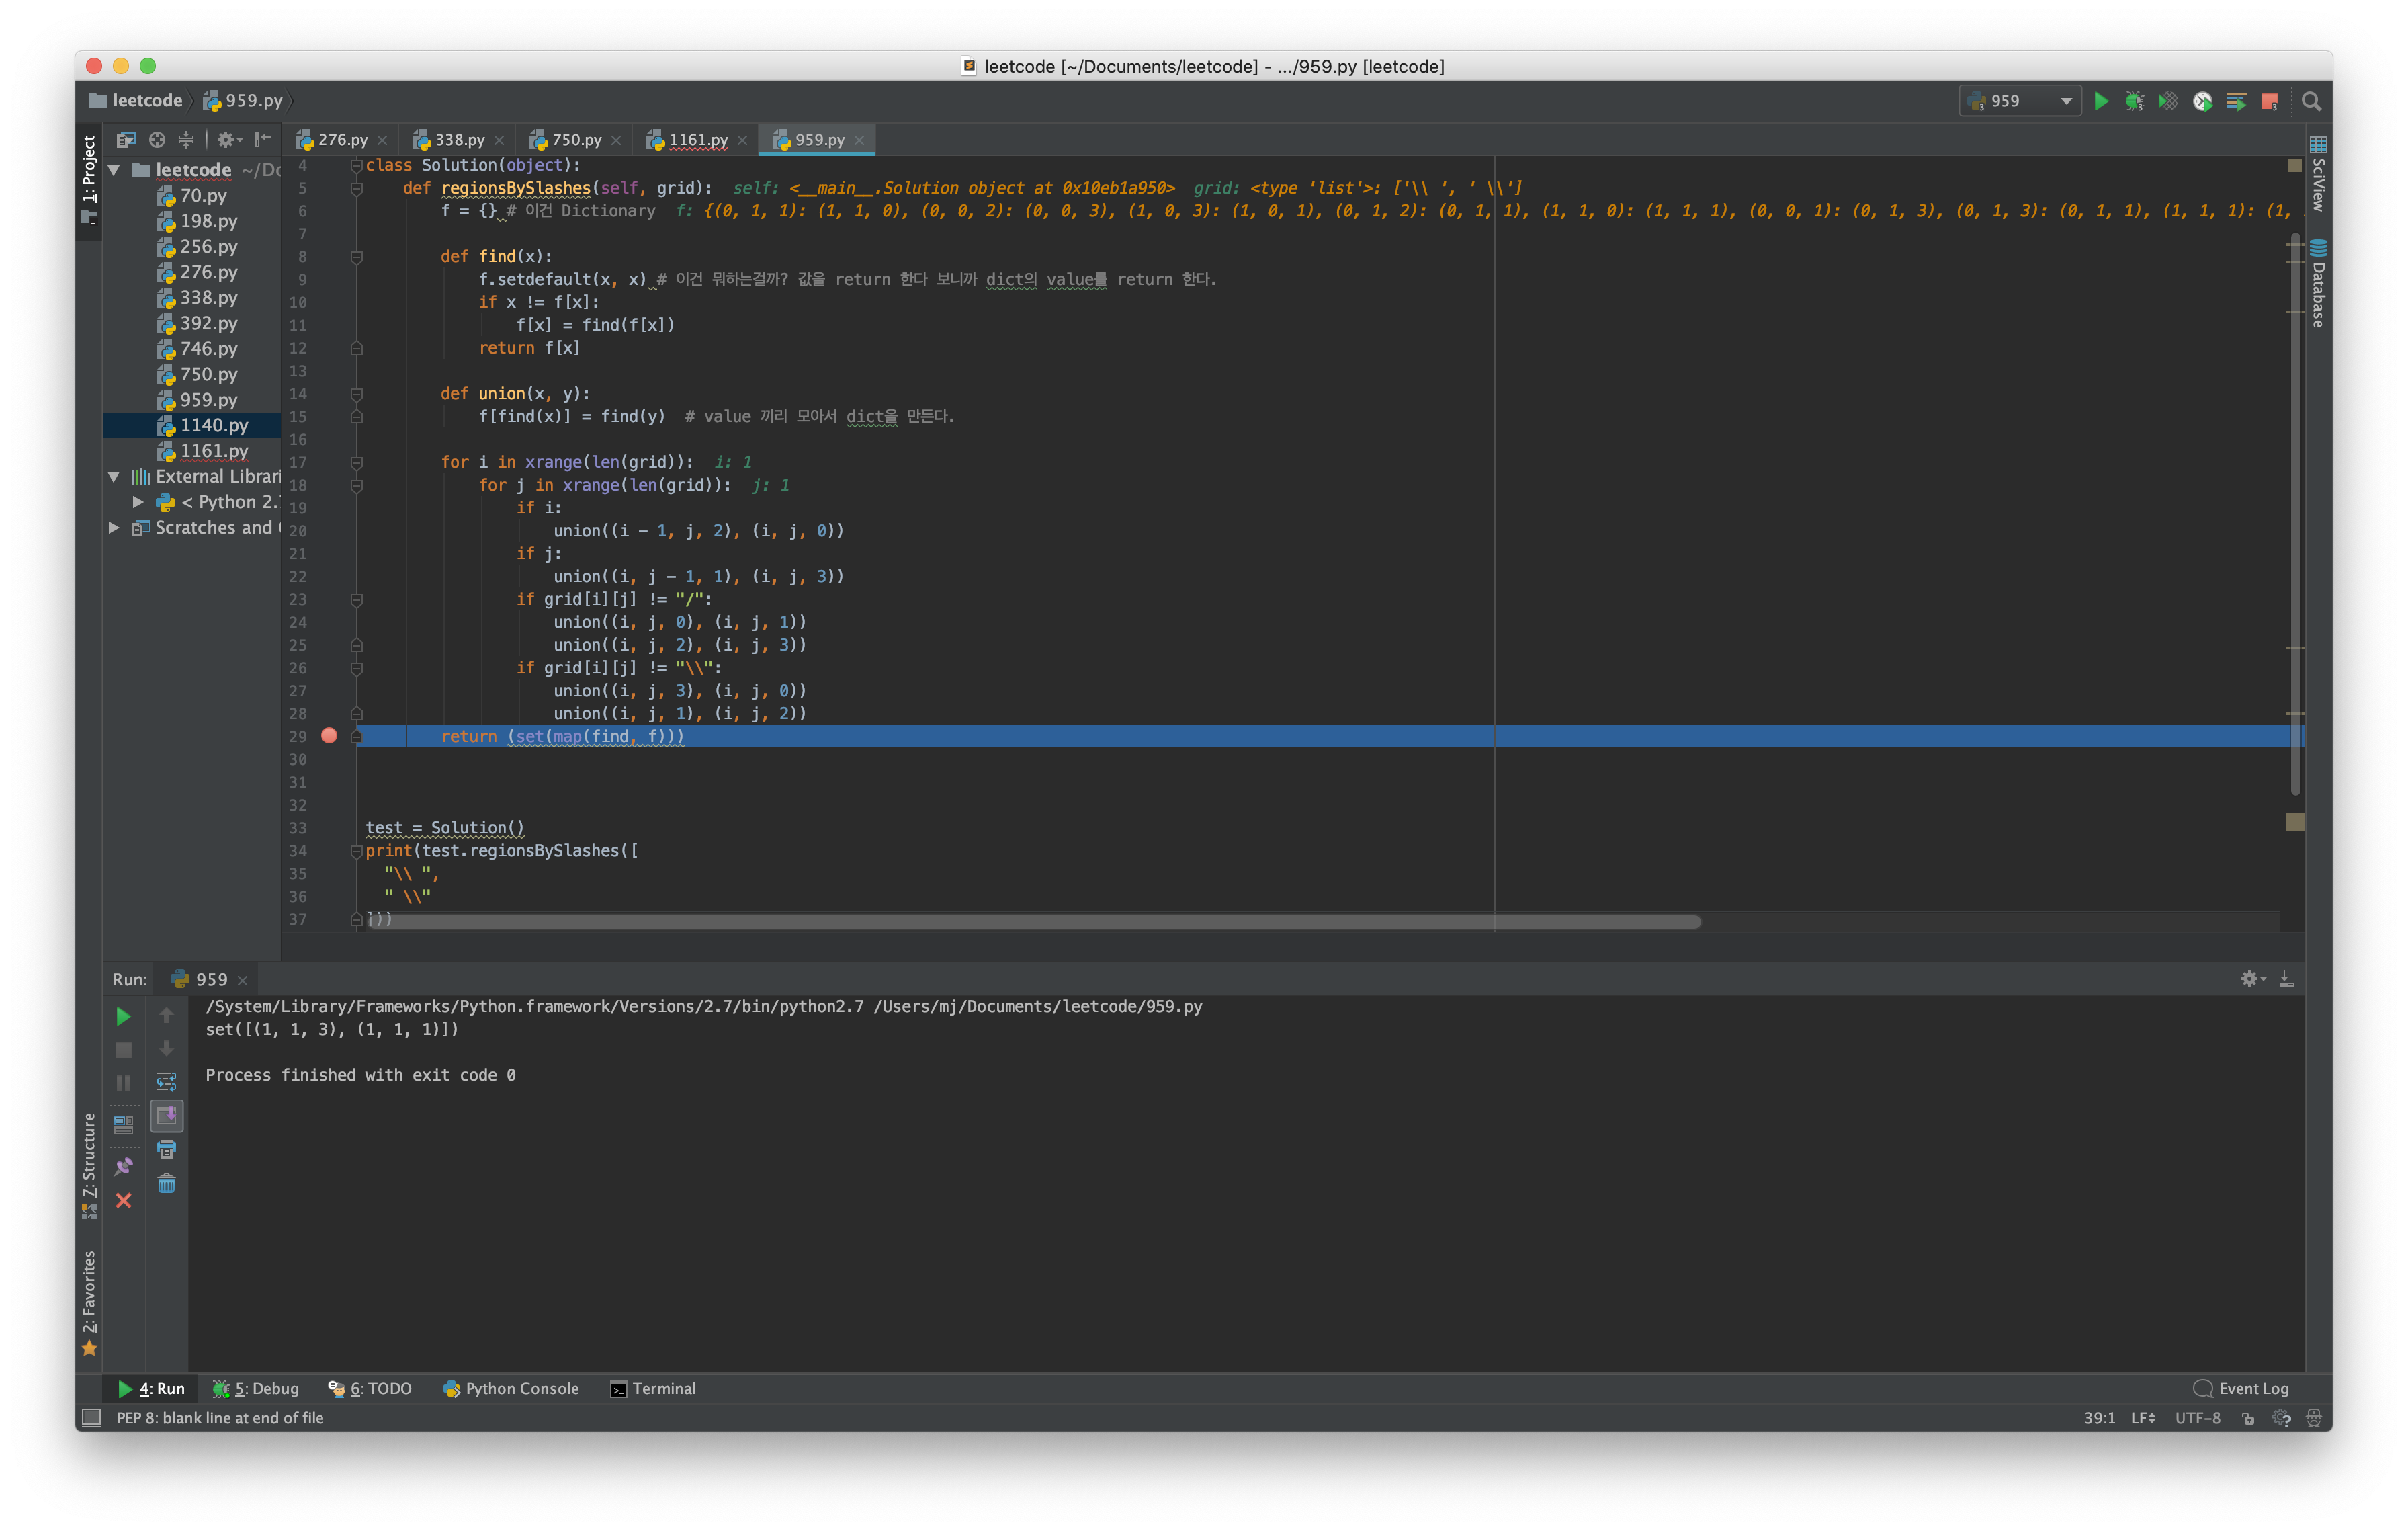2408x1531 pixels.
Task: Expand the Scratches and Consoles tree node
Action: point(114,527)
